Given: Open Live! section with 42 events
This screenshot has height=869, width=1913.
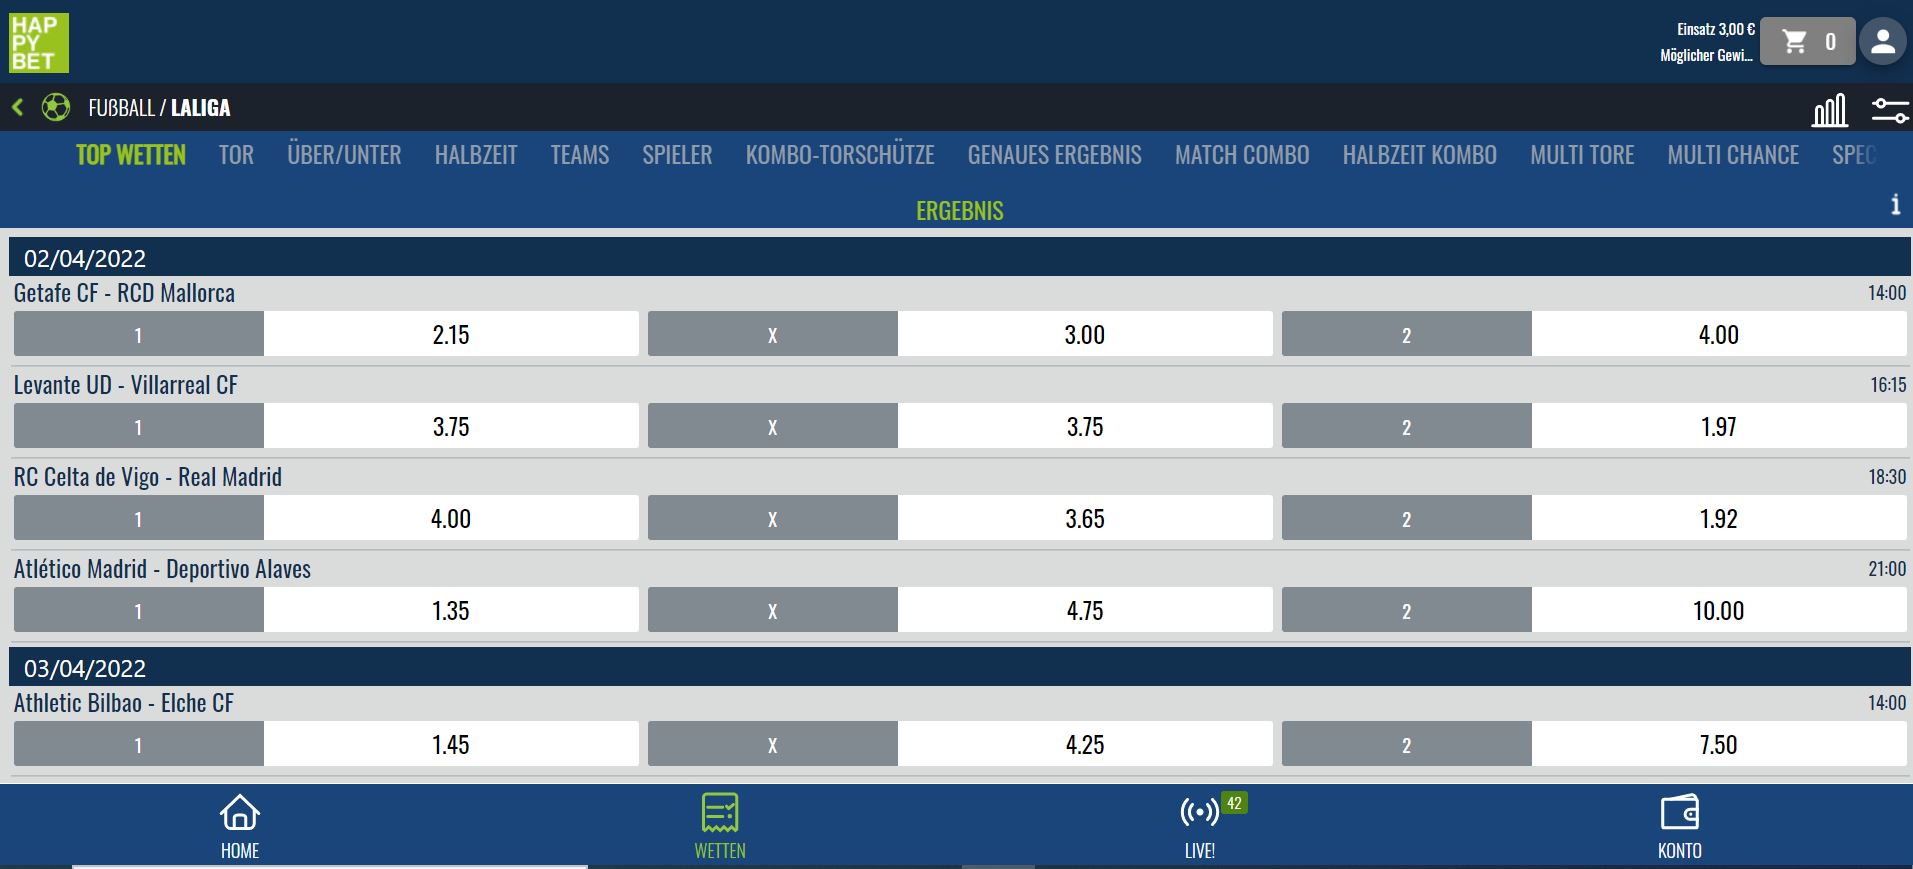Looking at the screenshot, I should (1200, 826).
